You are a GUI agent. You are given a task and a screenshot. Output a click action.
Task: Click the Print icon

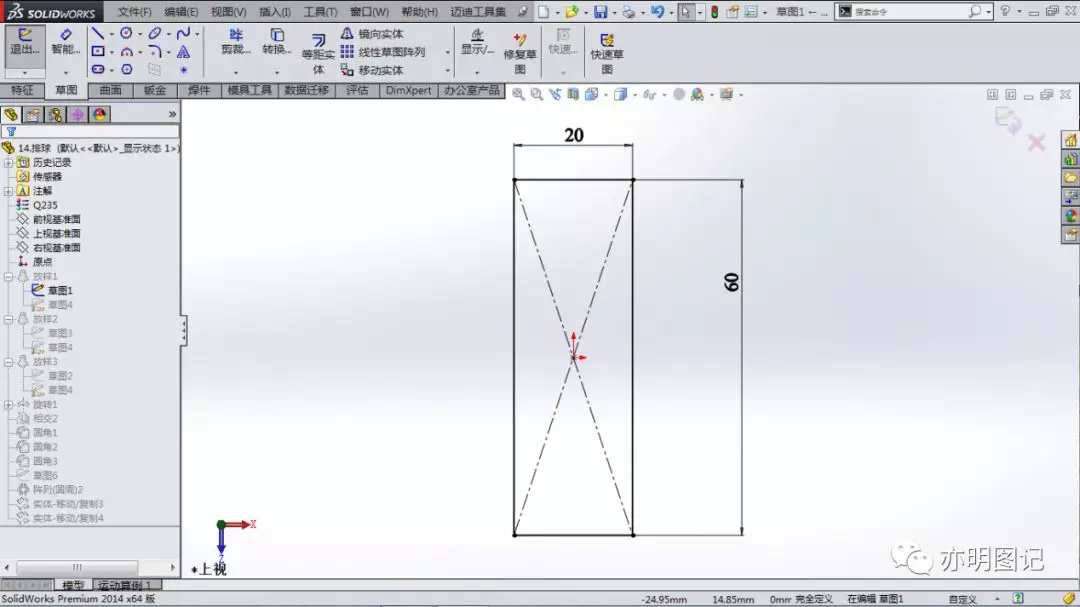[628, 12]
